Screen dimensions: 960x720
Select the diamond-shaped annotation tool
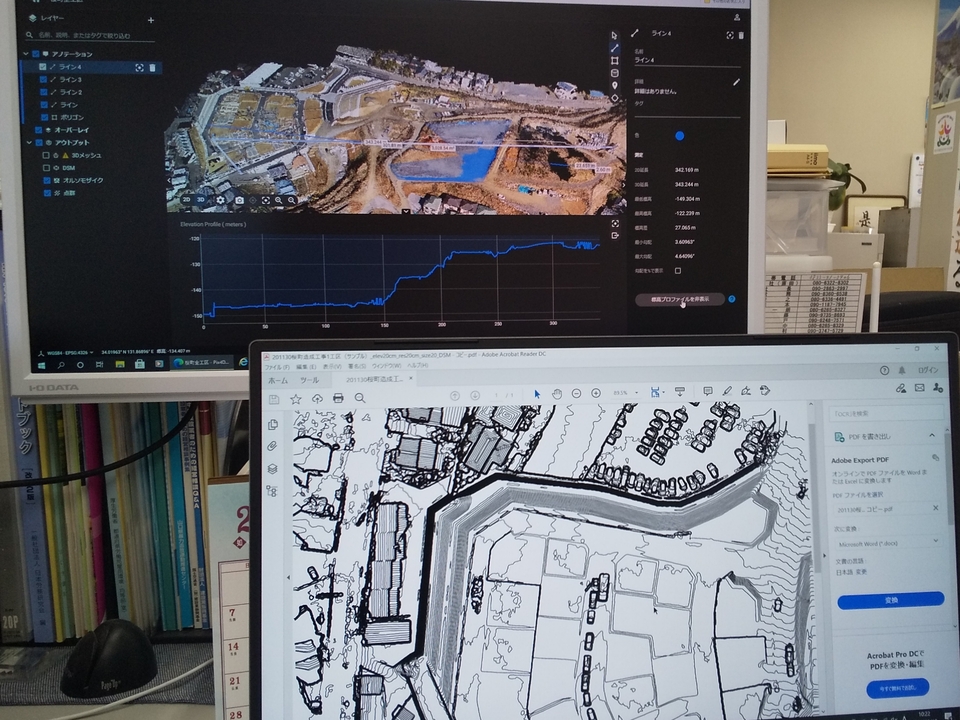614,98
